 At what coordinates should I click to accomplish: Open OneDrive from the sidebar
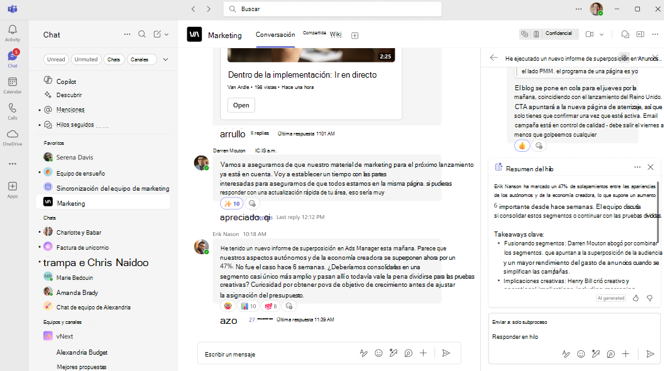[x=12, y=137]
